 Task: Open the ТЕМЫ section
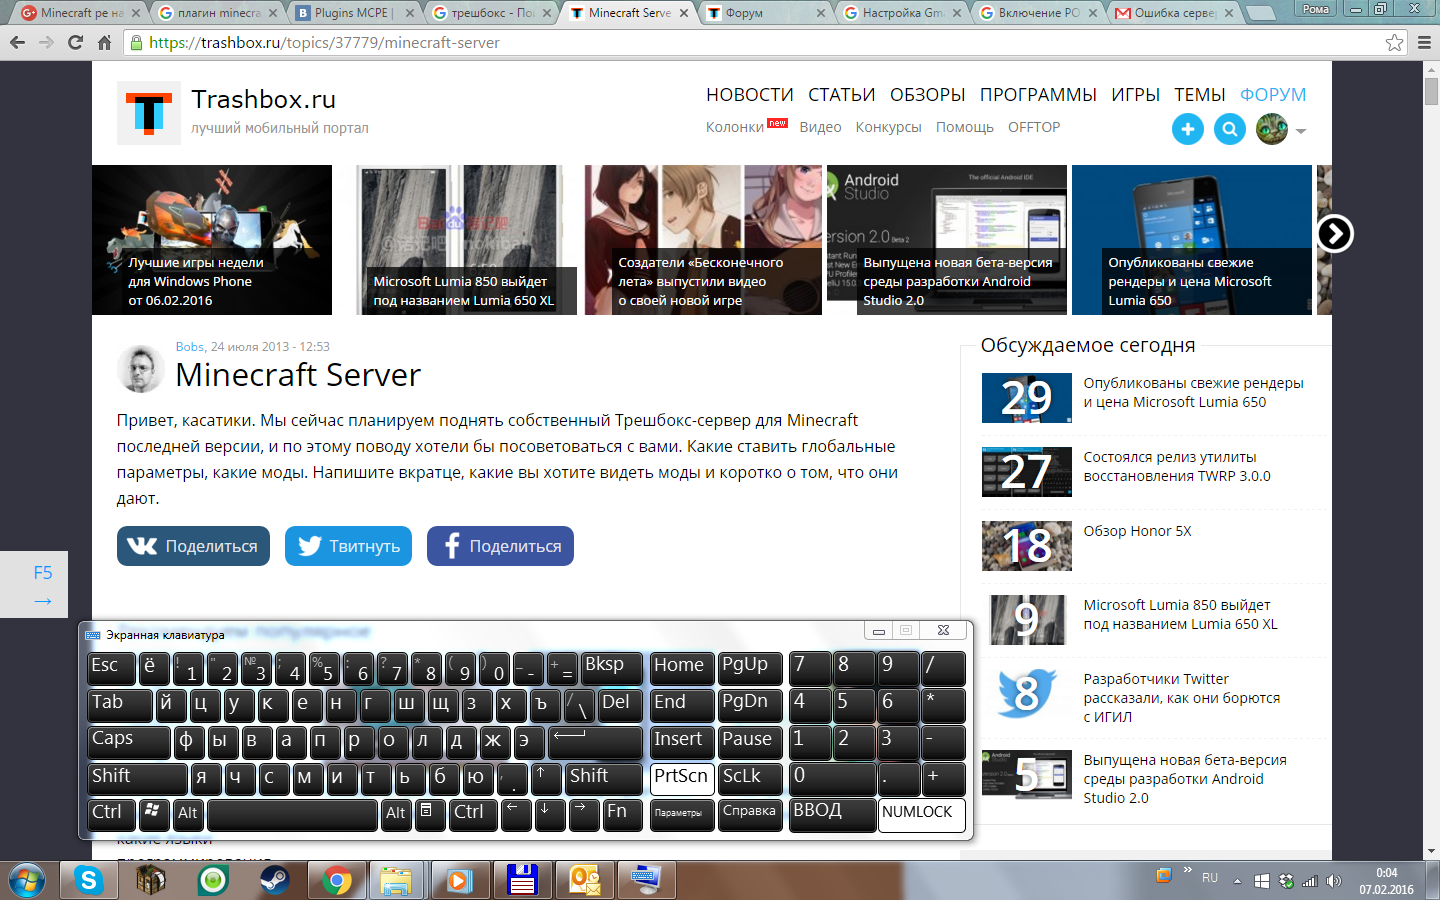tap(1200, 95)
